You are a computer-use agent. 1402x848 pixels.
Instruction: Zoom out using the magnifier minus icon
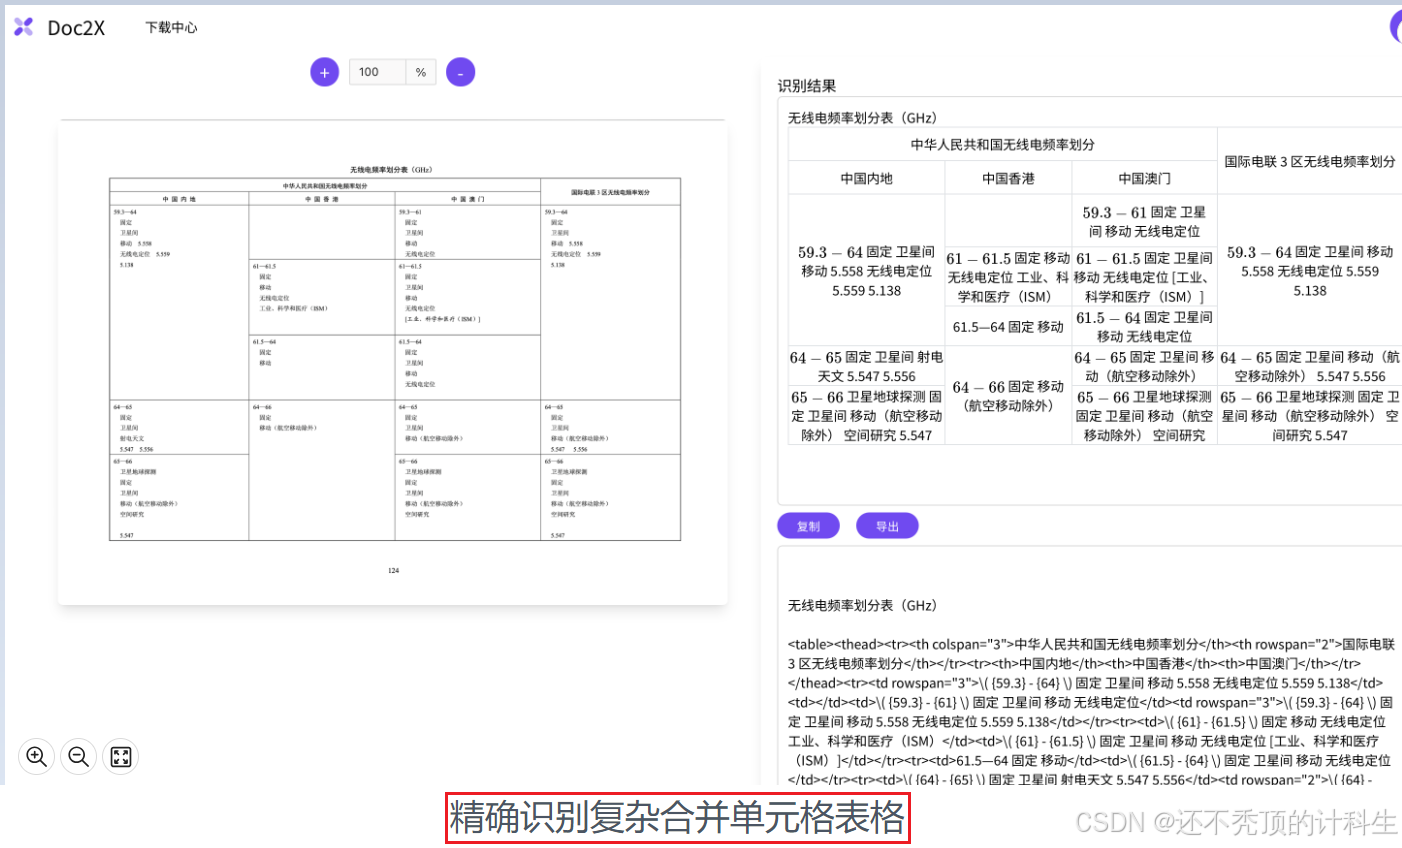point(78,756)
